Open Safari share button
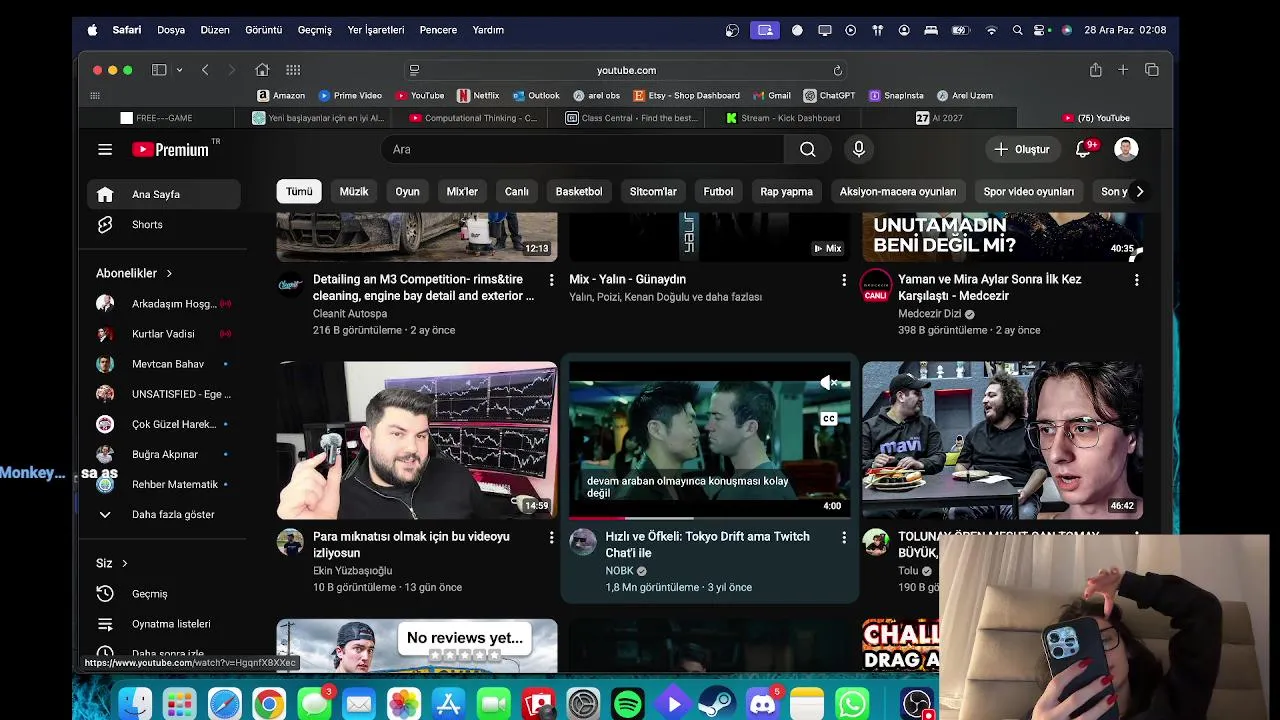Screen dimensions: 1280x720 [x=1096, y=70]
